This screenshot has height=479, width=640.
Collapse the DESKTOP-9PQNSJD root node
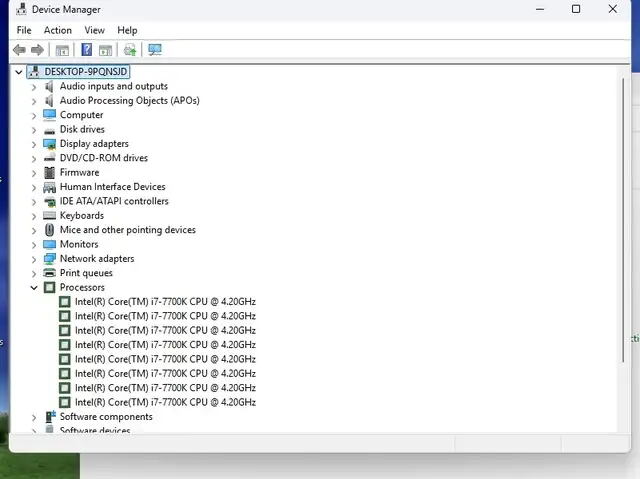[19, 72]
